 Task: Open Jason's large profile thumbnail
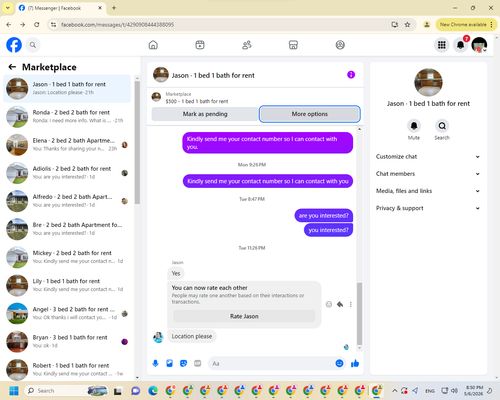428,82
